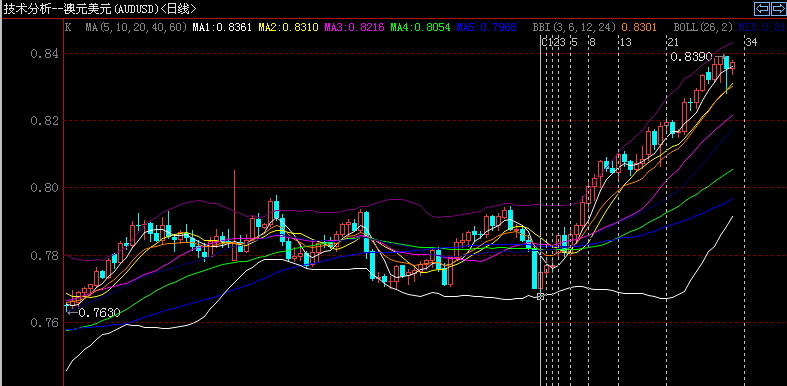Image resolution: width=787 pixels, height=386 pixels.
Task: Click the K label before MA
Action: point(68,27)
